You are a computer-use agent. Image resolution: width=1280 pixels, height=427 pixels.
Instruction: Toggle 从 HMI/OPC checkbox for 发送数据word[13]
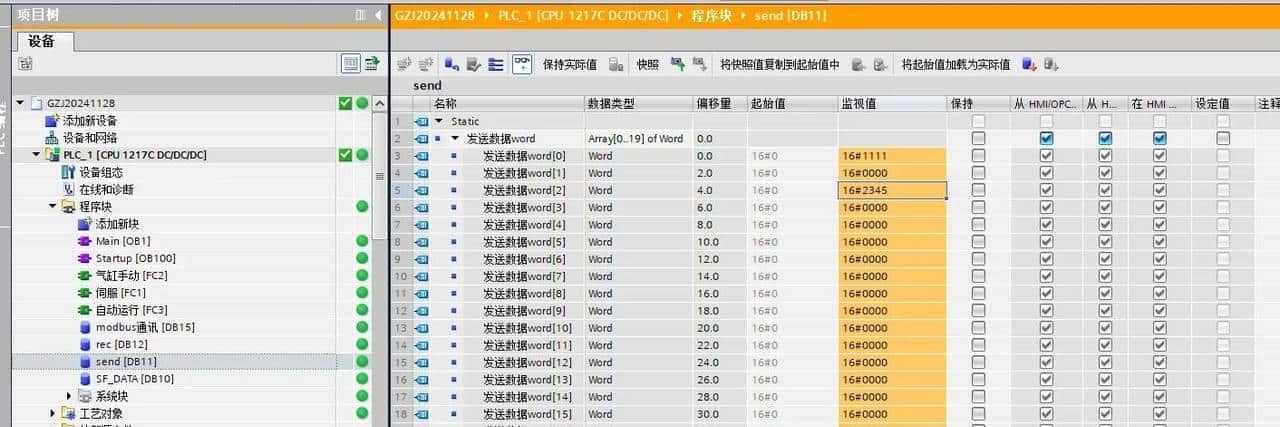pyautogui.click(x=1046, y=380)
